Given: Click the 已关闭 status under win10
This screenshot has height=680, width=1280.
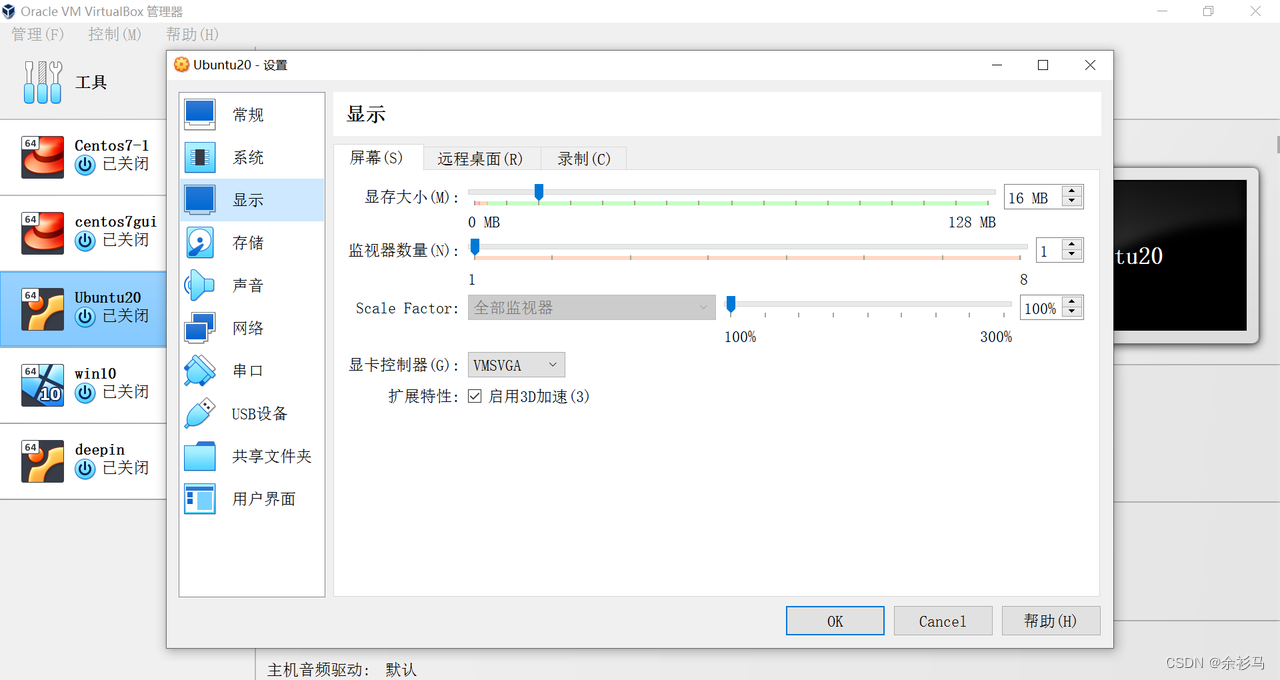Looking at the screenshot, I should tap(126, 392).
